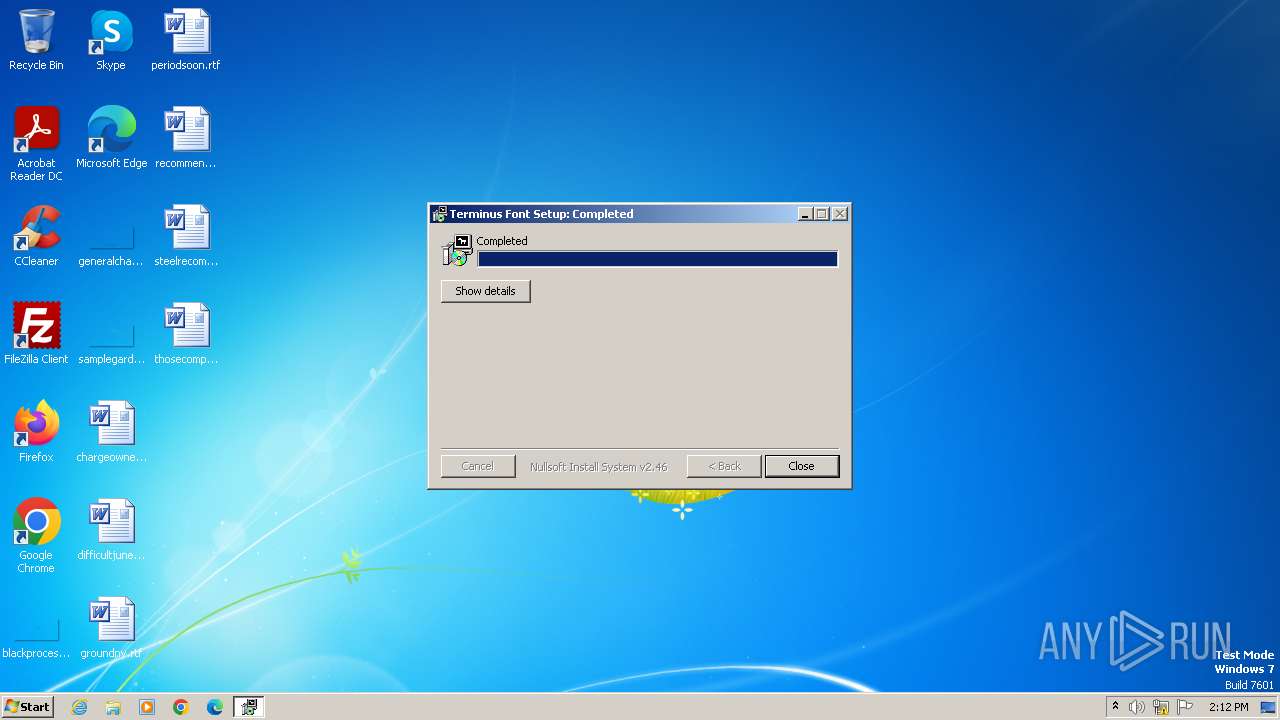The width and height of the screenshot is (1280, 720).
Task: Click Nullsoft Install System v2.46 text
Action: 598,467
